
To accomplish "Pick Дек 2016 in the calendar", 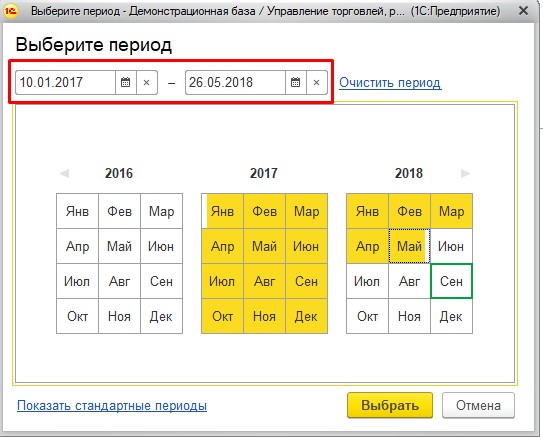I will (x=161, y=316).
